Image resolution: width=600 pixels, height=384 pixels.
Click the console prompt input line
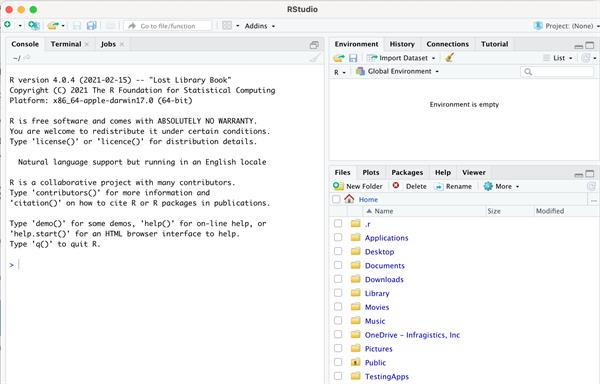165,264
